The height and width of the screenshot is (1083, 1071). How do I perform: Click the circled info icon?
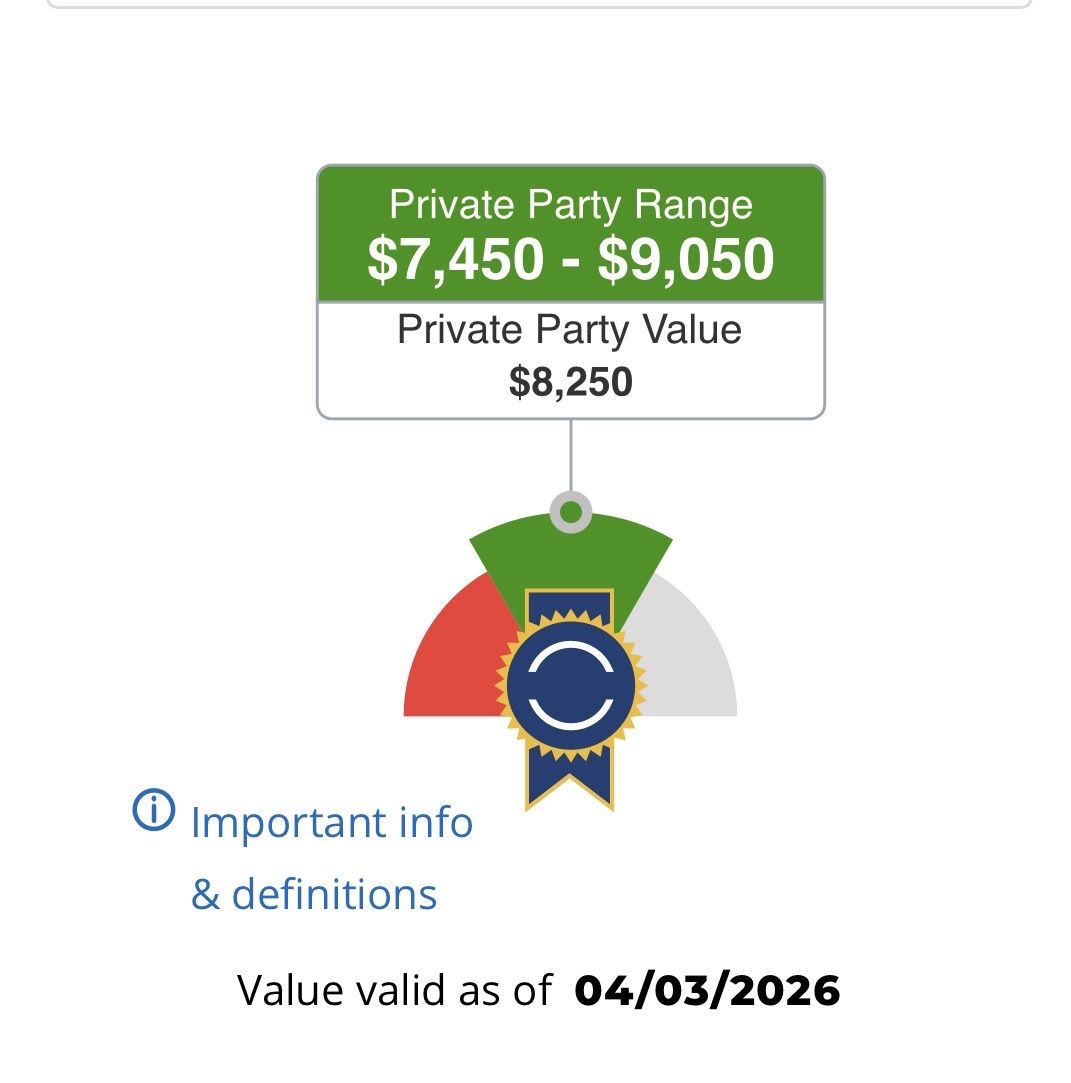(x=153, y=811)
